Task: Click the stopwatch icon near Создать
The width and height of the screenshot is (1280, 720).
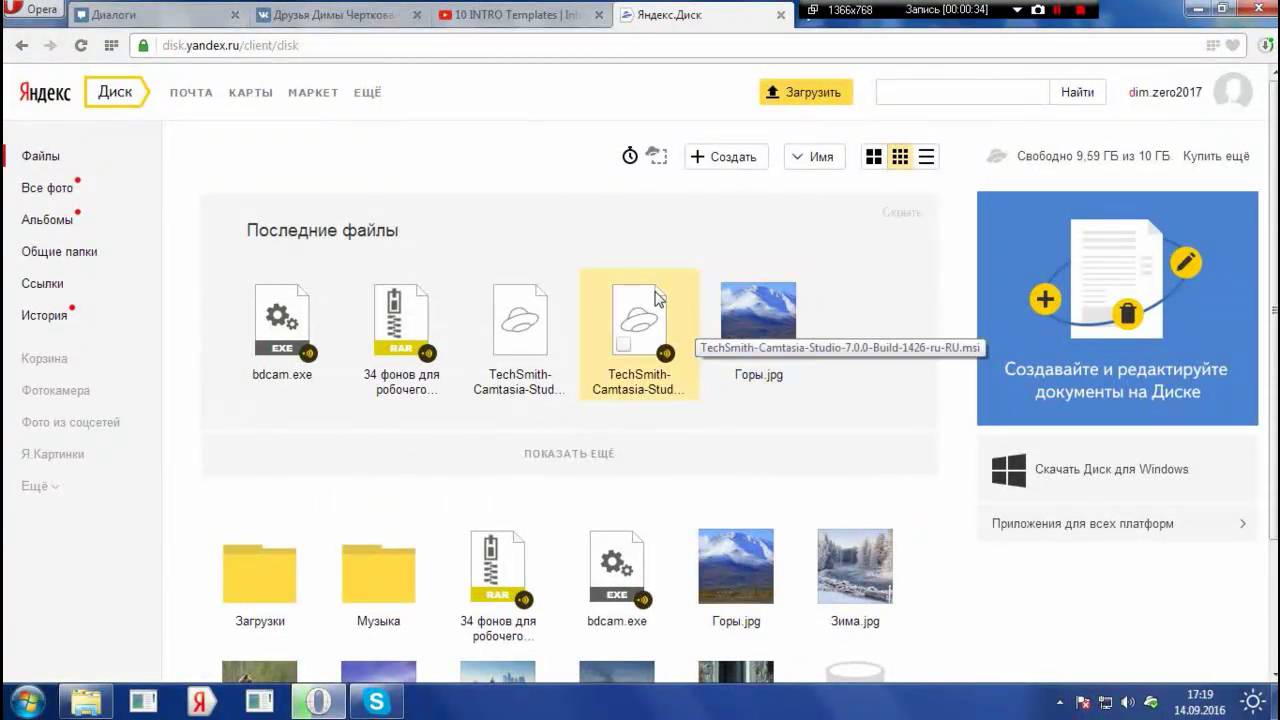Action: (630, 156)
